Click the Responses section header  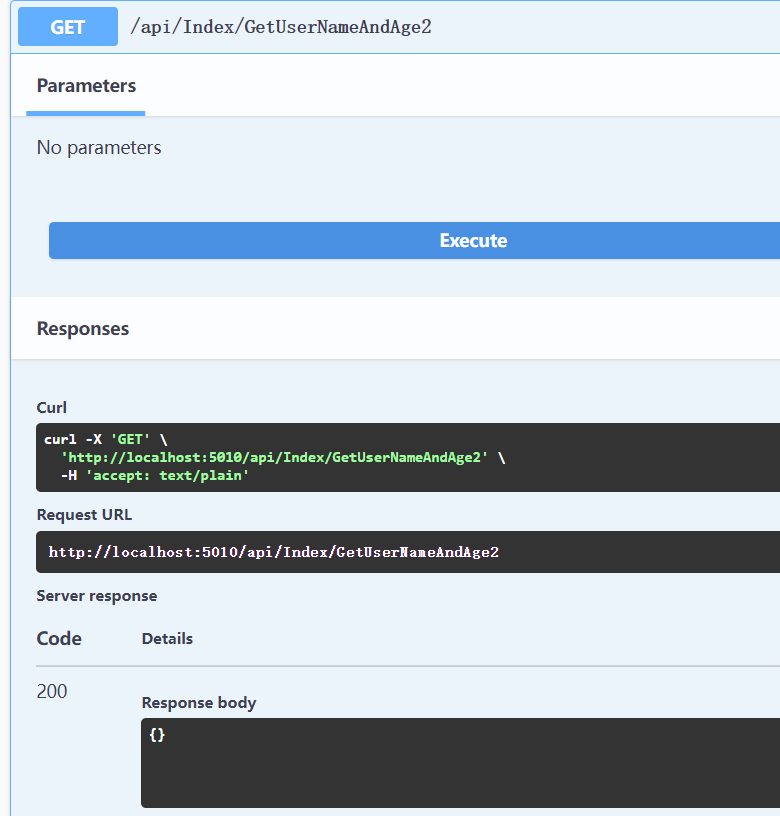(83, 329)
